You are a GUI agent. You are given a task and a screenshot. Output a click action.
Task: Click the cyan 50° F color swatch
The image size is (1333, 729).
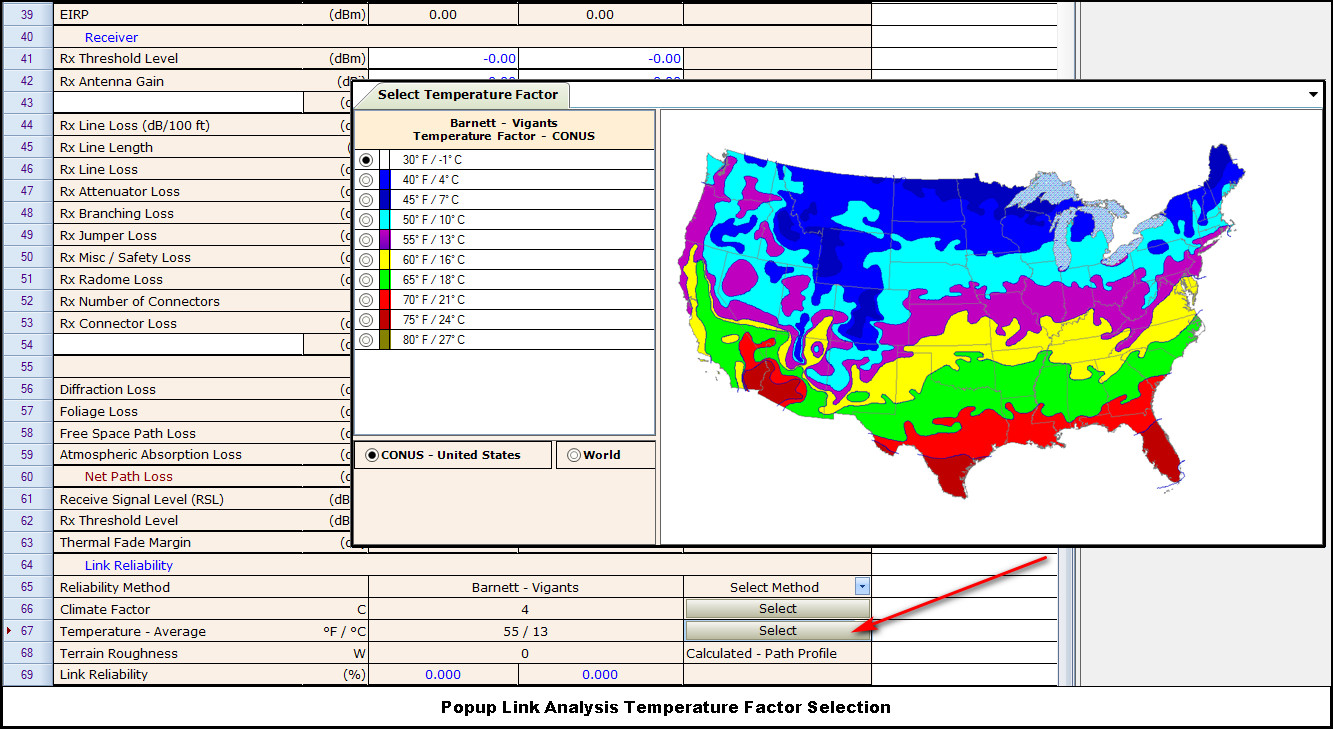(x=385, y=220)
